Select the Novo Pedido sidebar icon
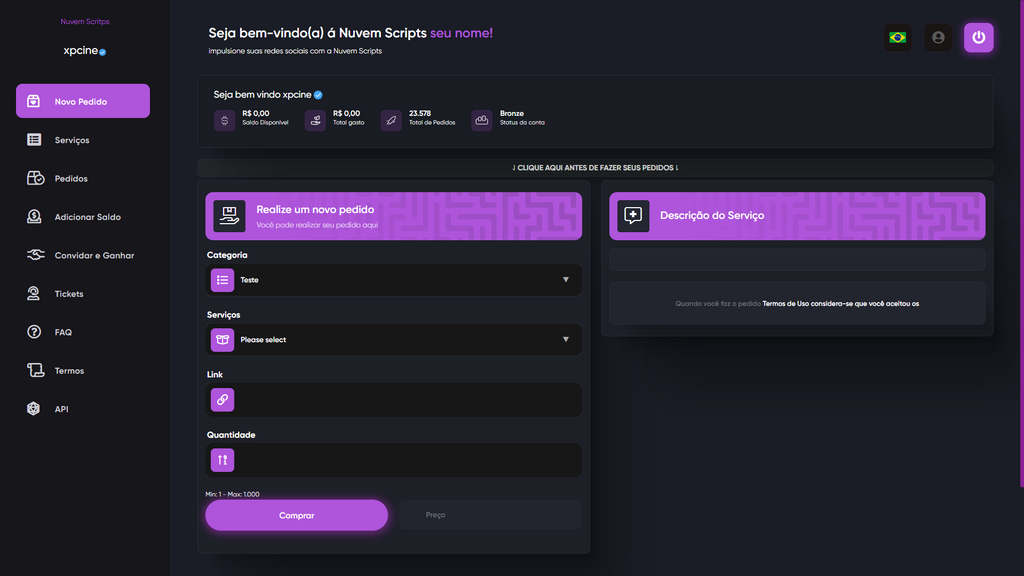Screen dimensions: 1024x576 (32, 101)
